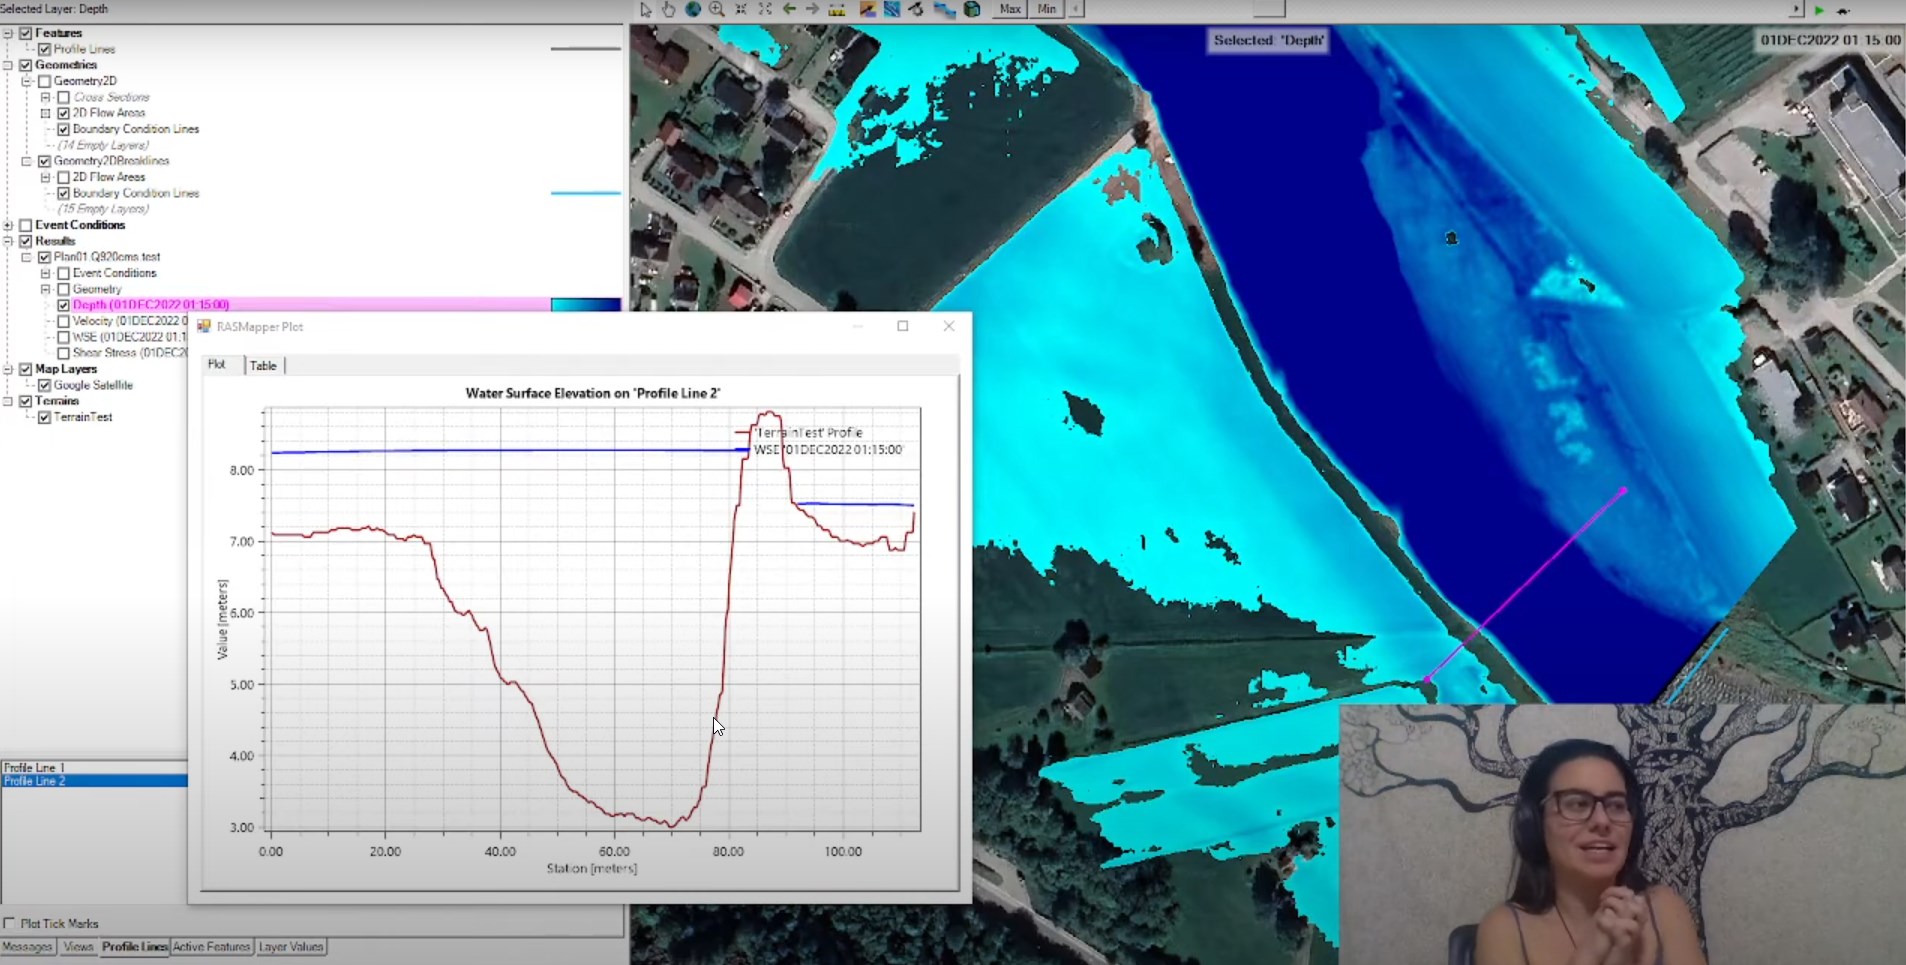Open the Layer Values bottom tab
1906x965 pixels.
[291, 947]
